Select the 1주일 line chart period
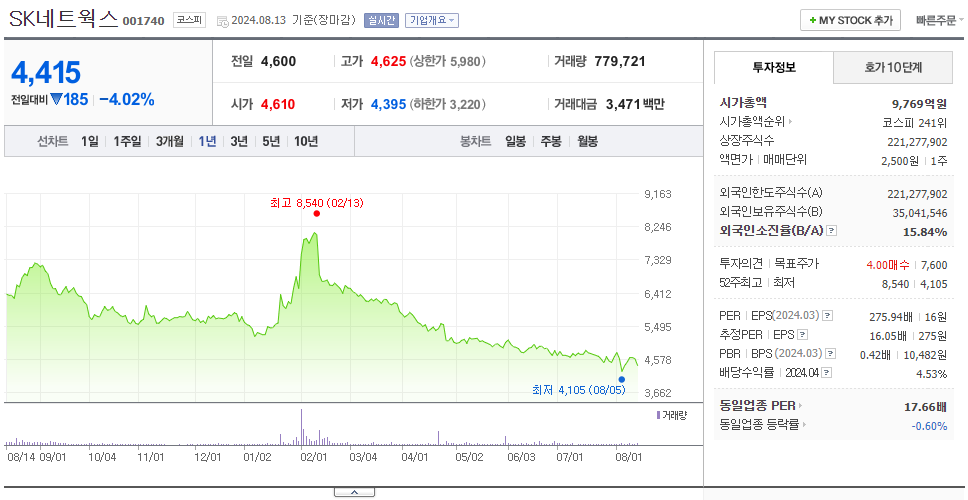The width and height of the screenshot is (968, 500). click(x=127, y=141)
